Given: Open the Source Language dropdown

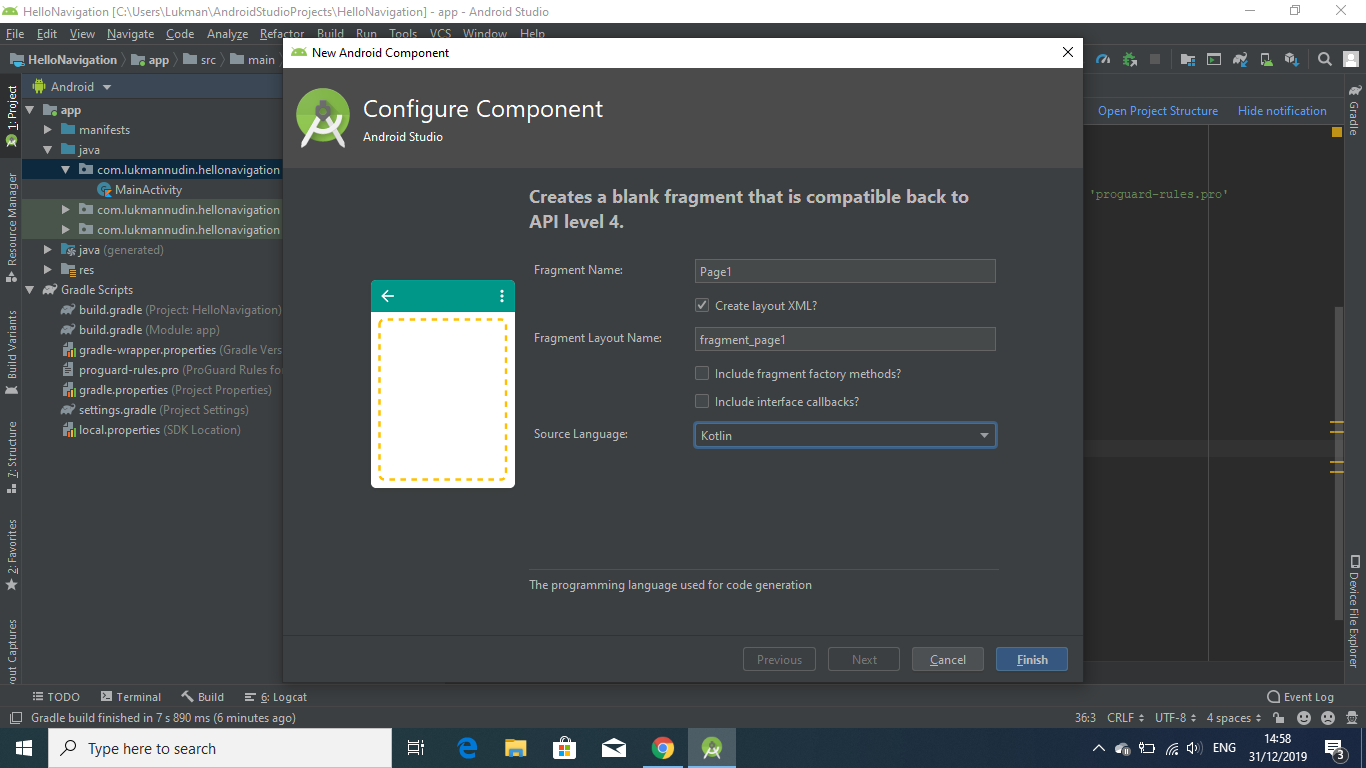Looking at the screenshot, I should point(985,434).
